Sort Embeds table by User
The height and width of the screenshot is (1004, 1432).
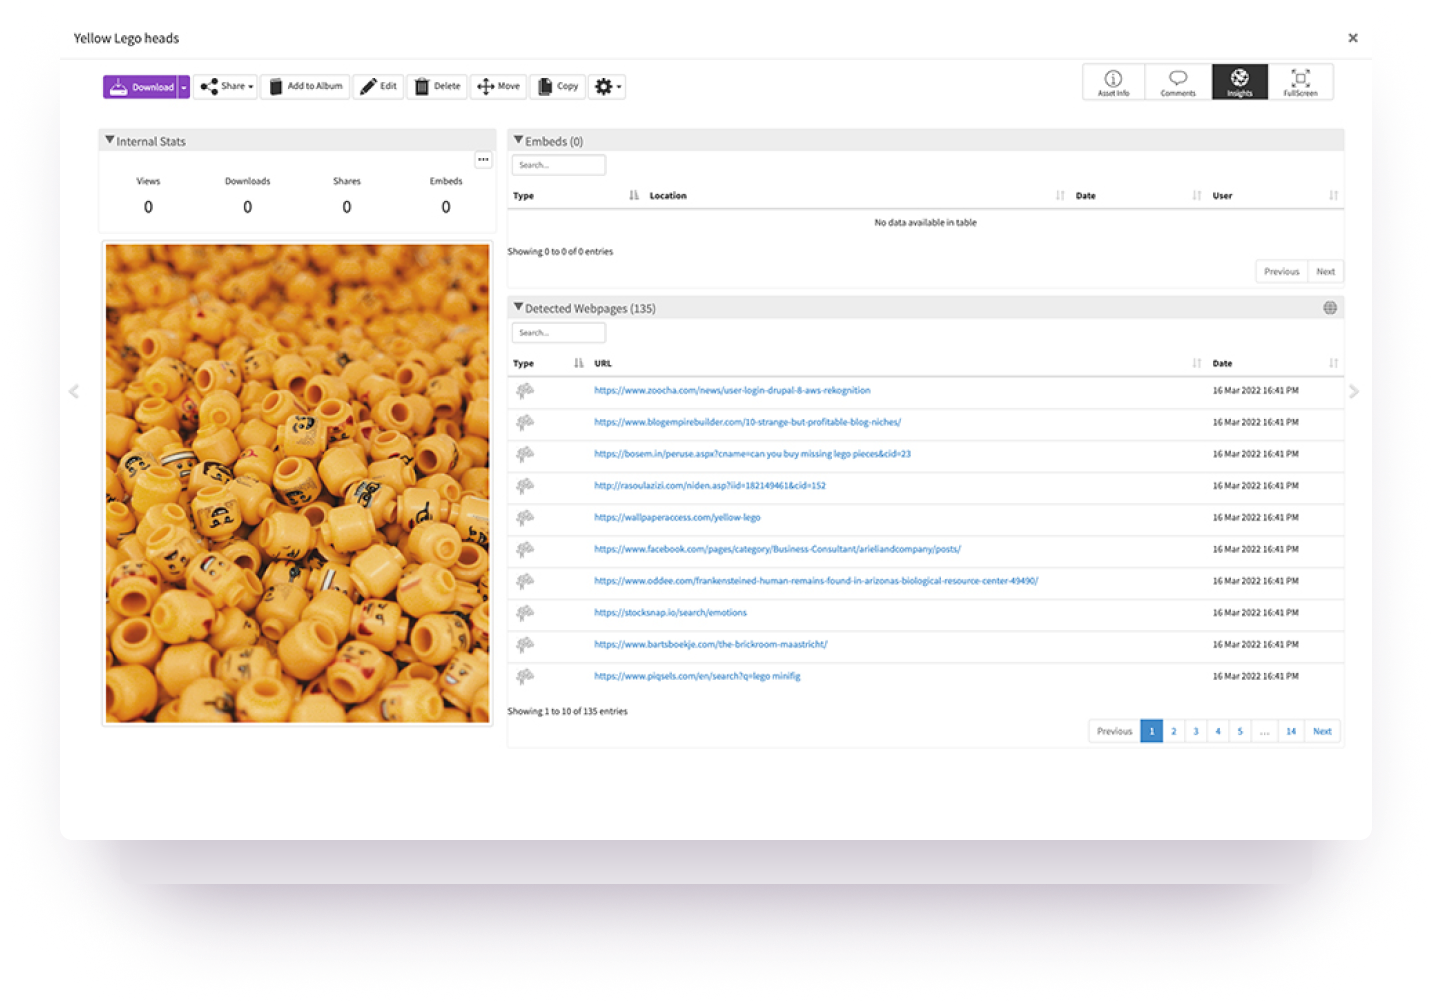pos(1275,196)
